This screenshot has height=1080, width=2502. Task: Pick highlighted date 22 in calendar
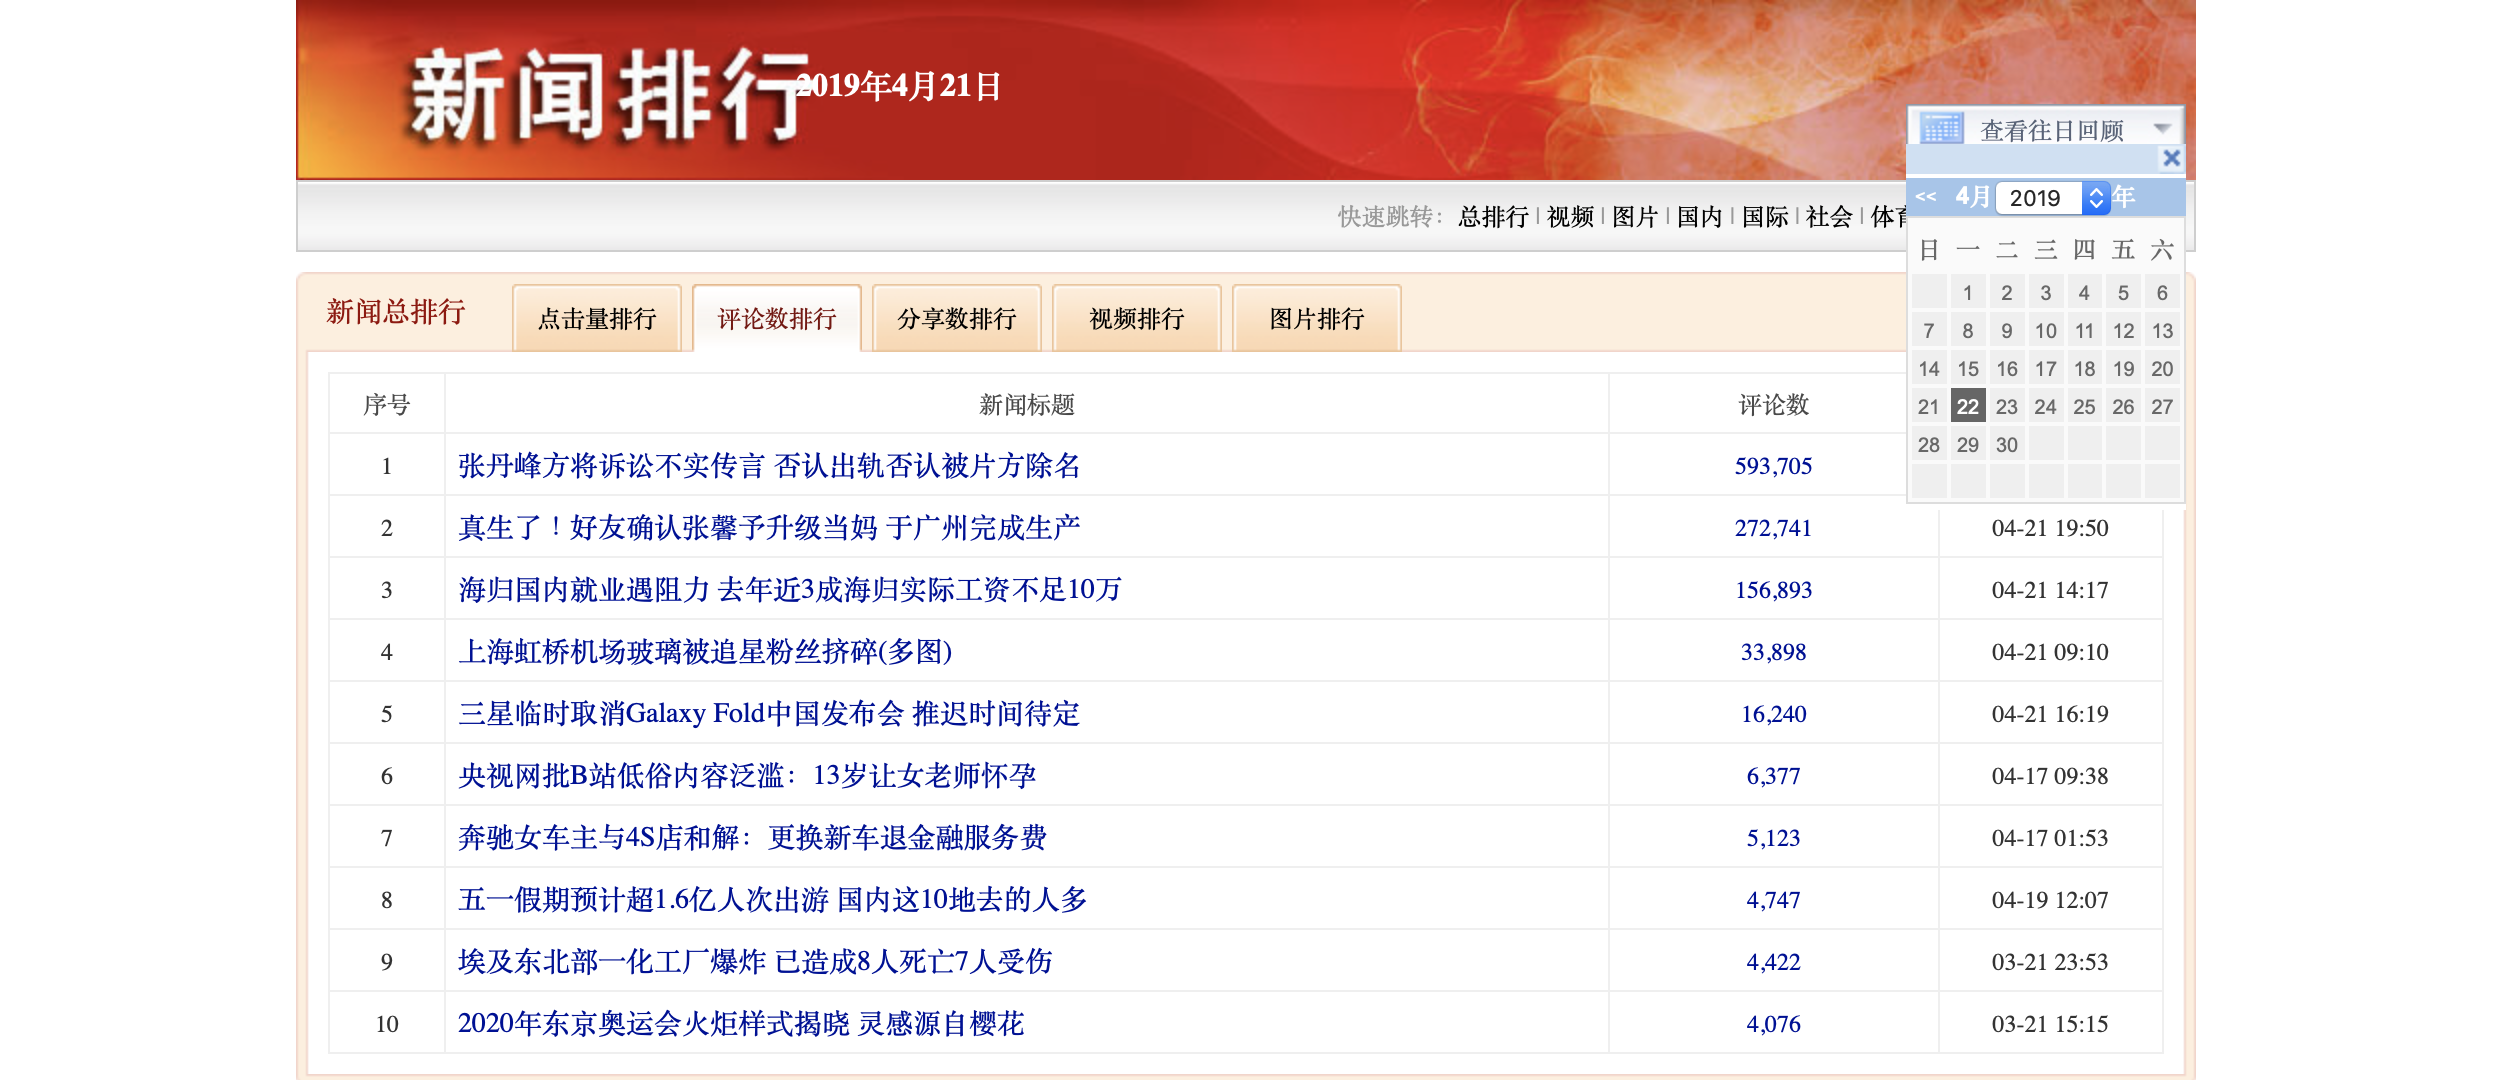coord(1967,407)
